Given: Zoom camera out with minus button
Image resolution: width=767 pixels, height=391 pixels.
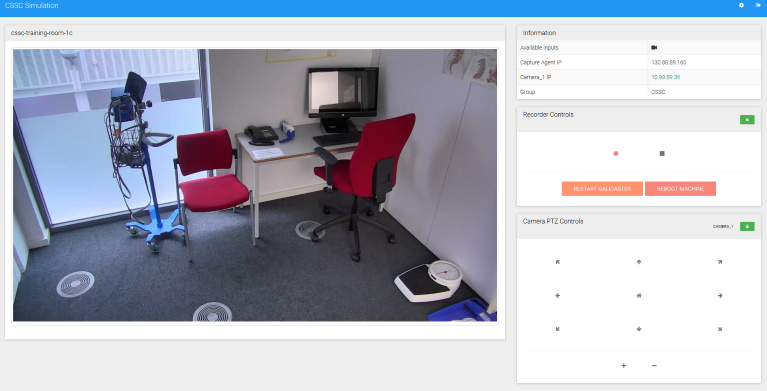Looking at the screenshot, I should point(654,366).
